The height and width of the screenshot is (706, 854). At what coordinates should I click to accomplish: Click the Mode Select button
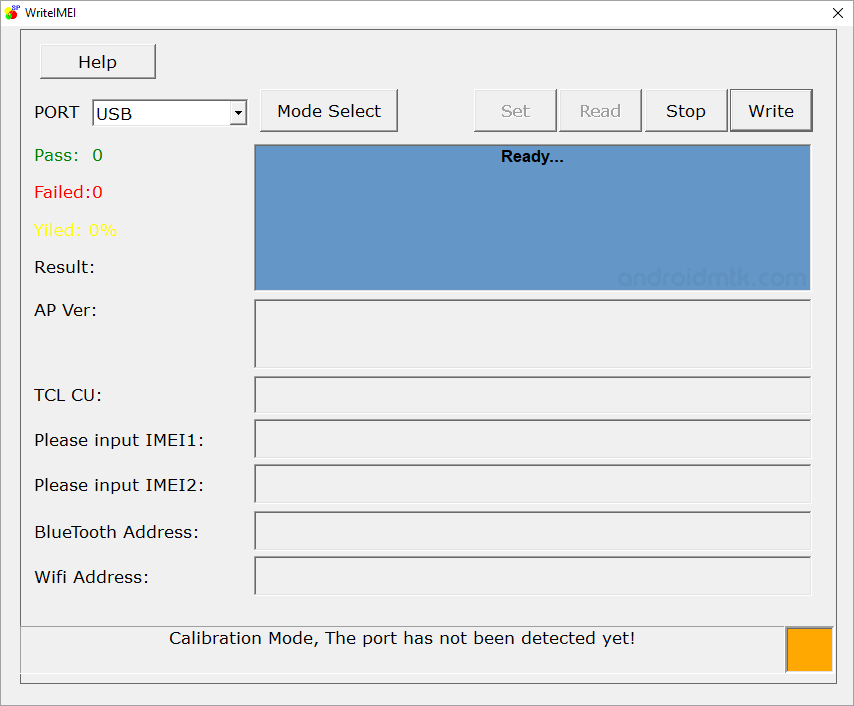pos(329,111)
